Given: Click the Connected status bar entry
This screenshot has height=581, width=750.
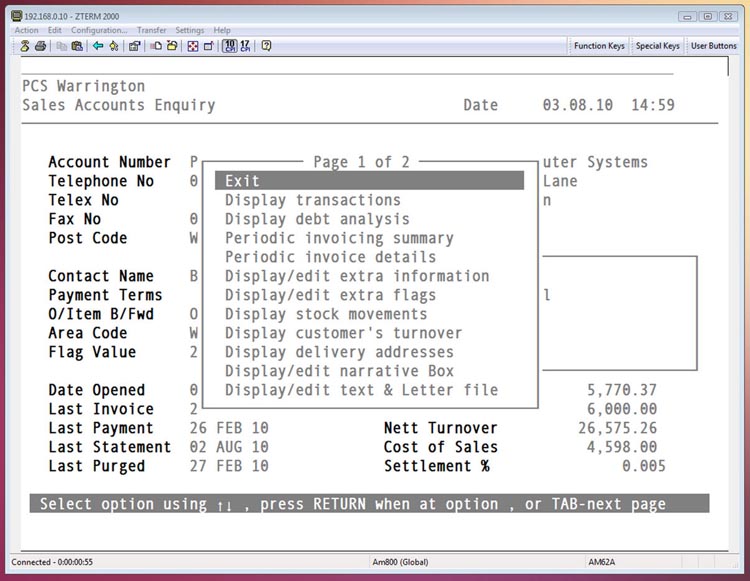Looking at the screenshot, I should tap(52, 562).
